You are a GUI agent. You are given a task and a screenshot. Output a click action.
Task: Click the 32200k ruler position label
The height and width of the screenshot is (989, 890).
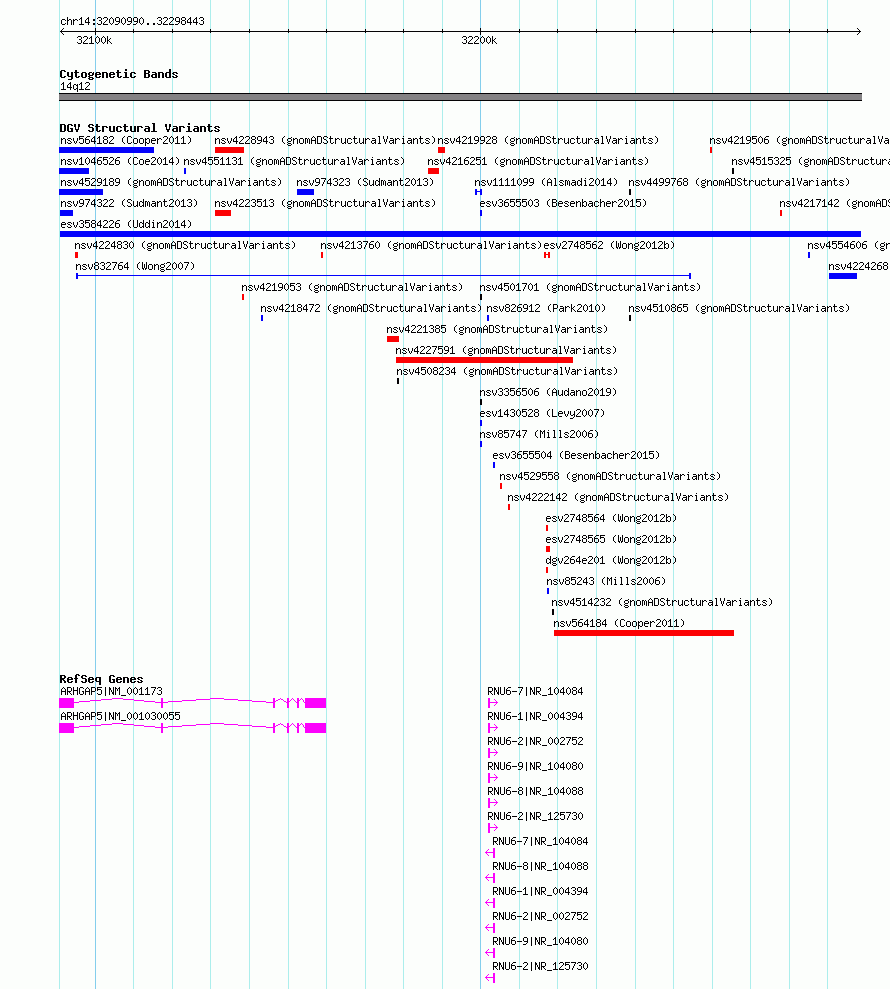pyautogui.click(x=479, y=40)
